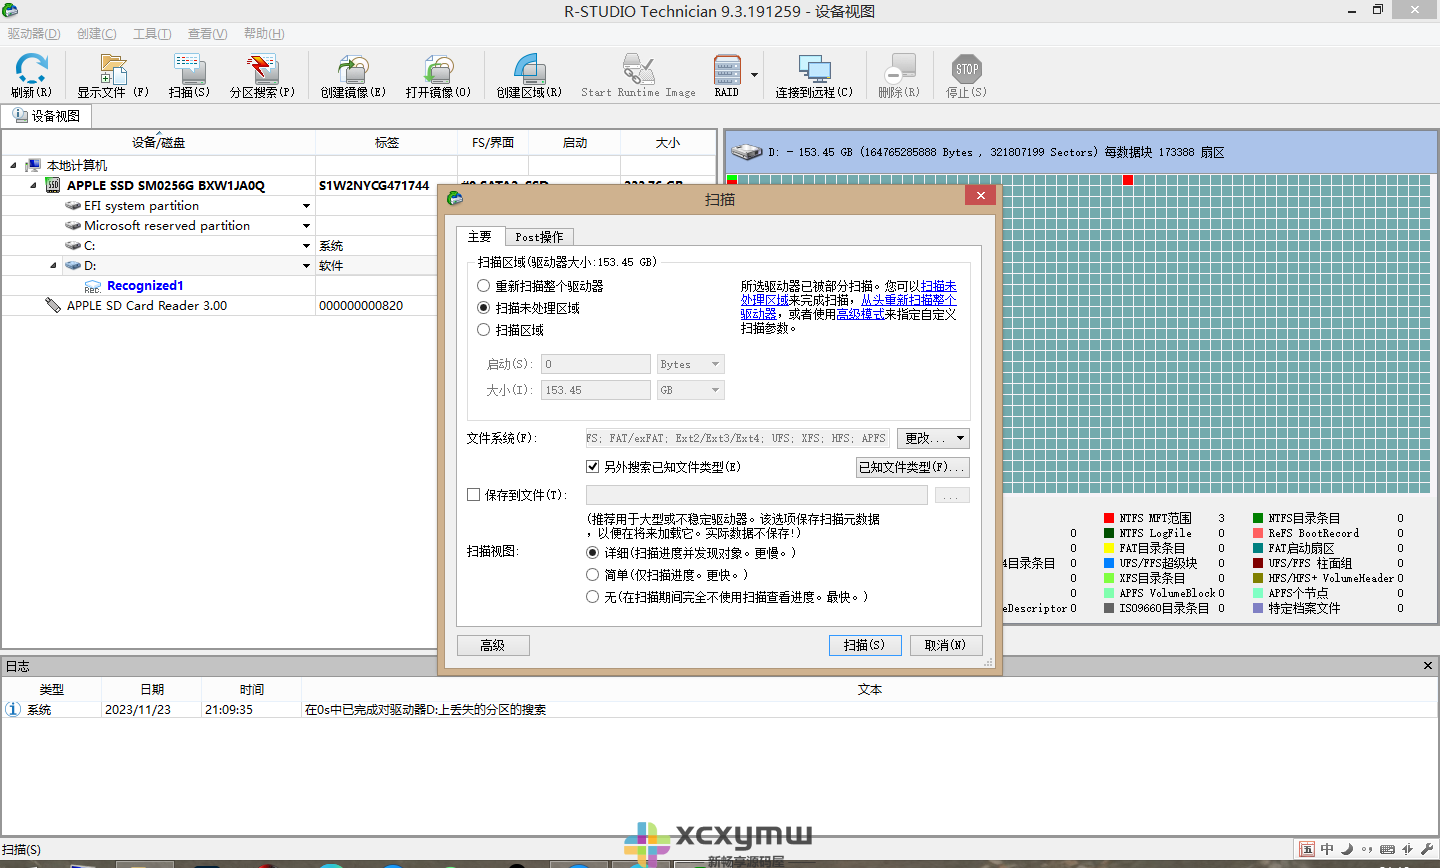The height and width of the screenshot is (868, 1440).
Task: Click the 本地计算机 computer icon in tree
Action: coord(33,165)
